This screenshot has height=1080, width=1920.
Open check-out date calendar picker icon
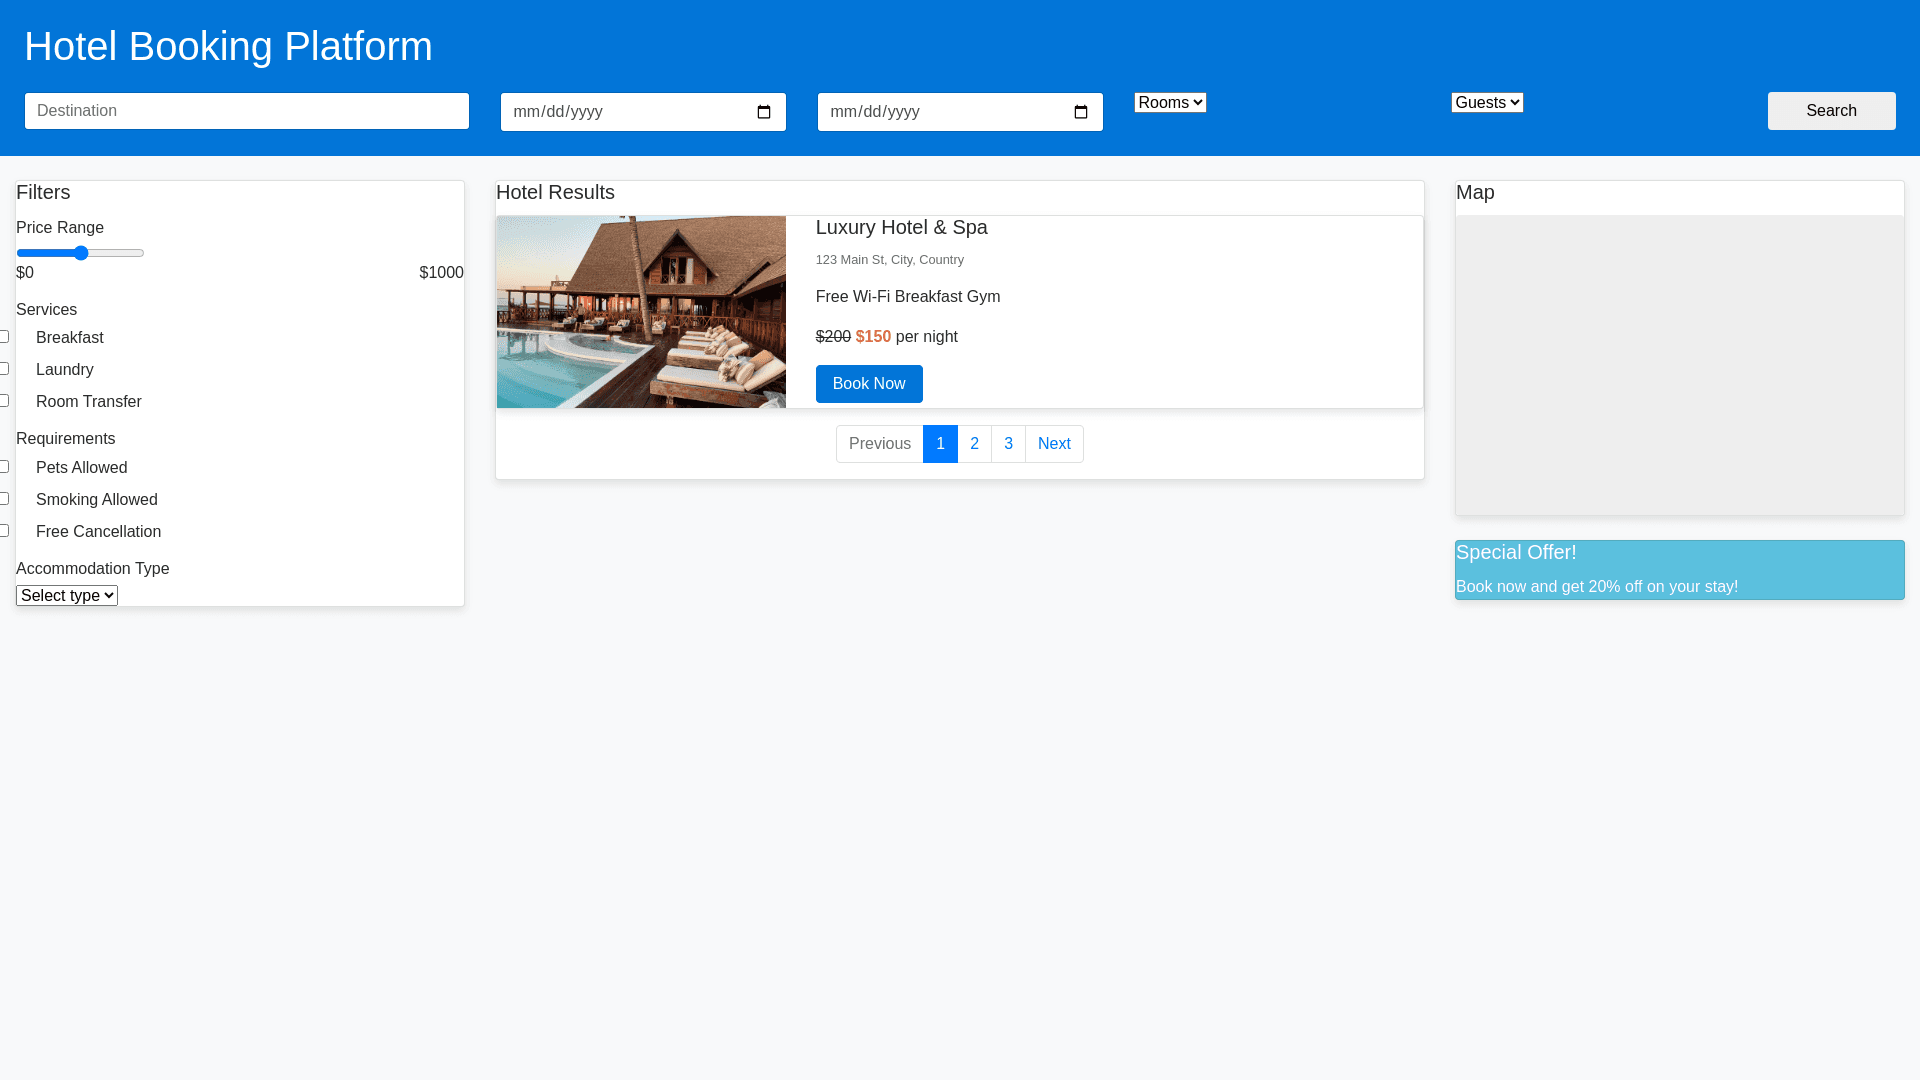(x=1081, y=112)
